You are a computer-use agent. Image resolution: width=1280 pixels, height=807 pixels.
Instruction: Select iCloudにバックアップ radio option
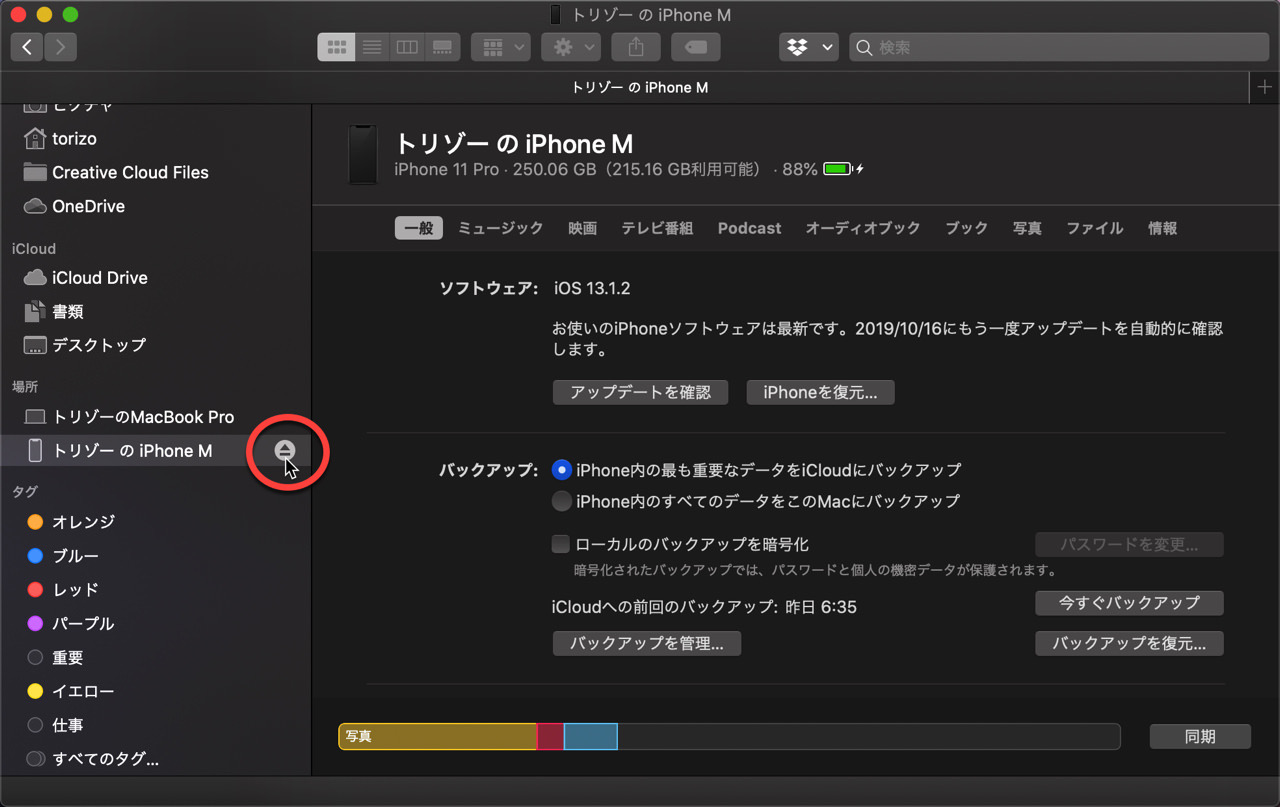tap(562, 469)
